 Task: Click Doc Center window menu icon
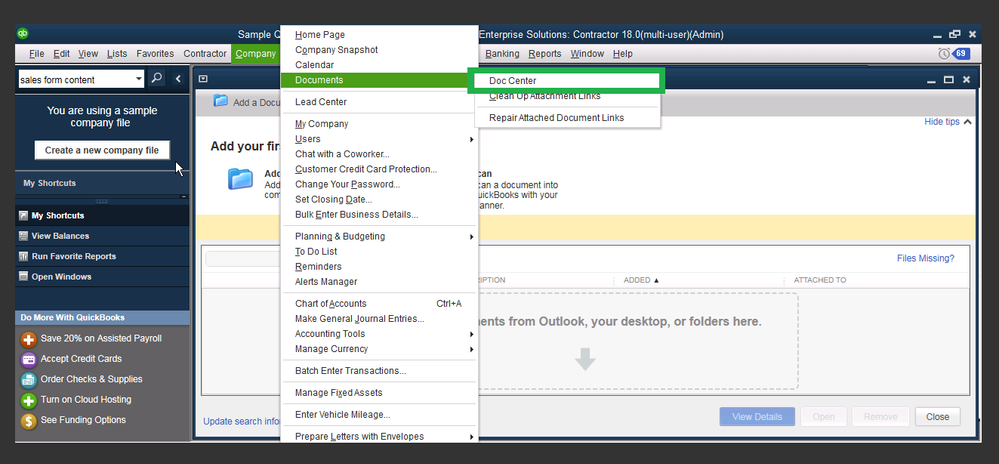[203, 79]
